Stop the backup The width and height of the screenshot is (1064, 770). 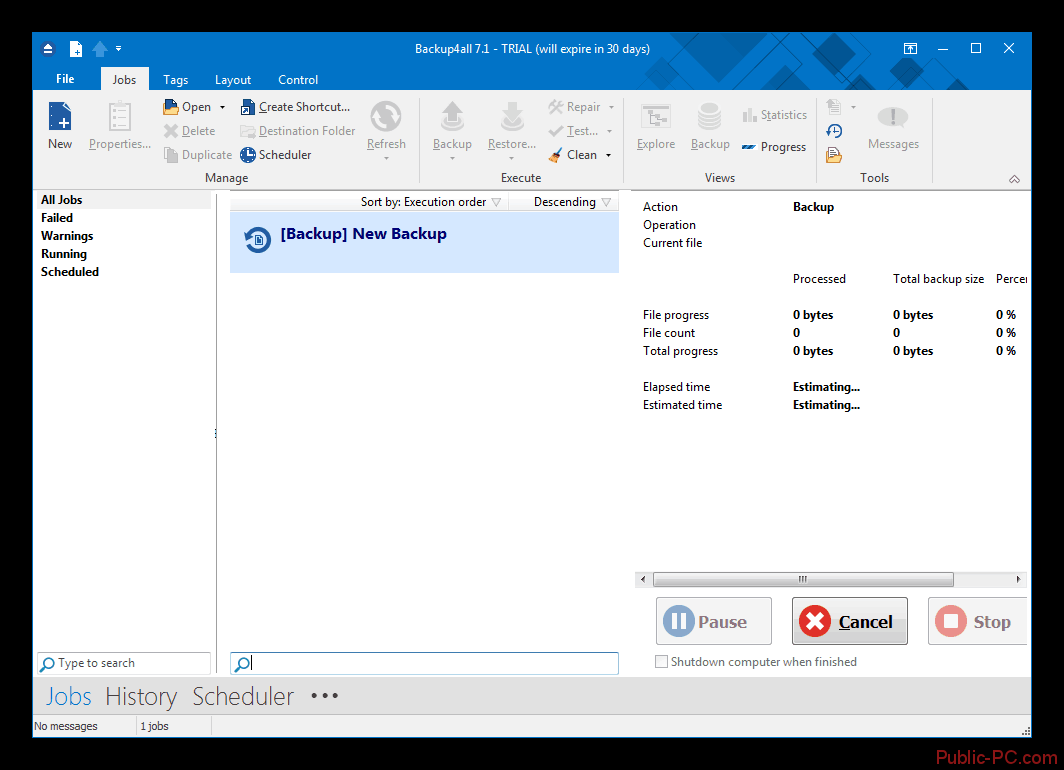click(x=977, y=621)
